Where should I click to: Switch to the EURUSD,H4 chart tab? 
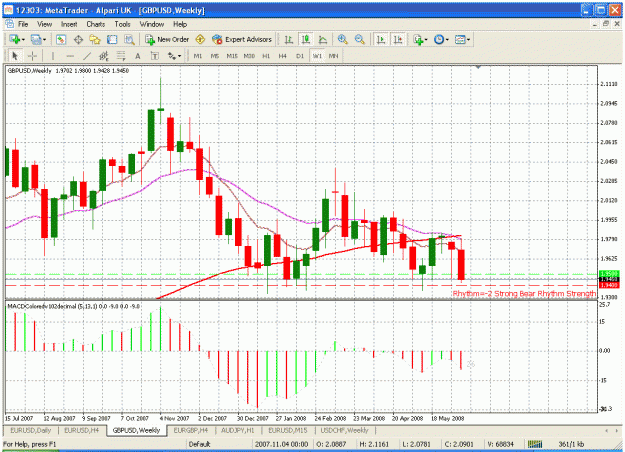coord(82,430)
